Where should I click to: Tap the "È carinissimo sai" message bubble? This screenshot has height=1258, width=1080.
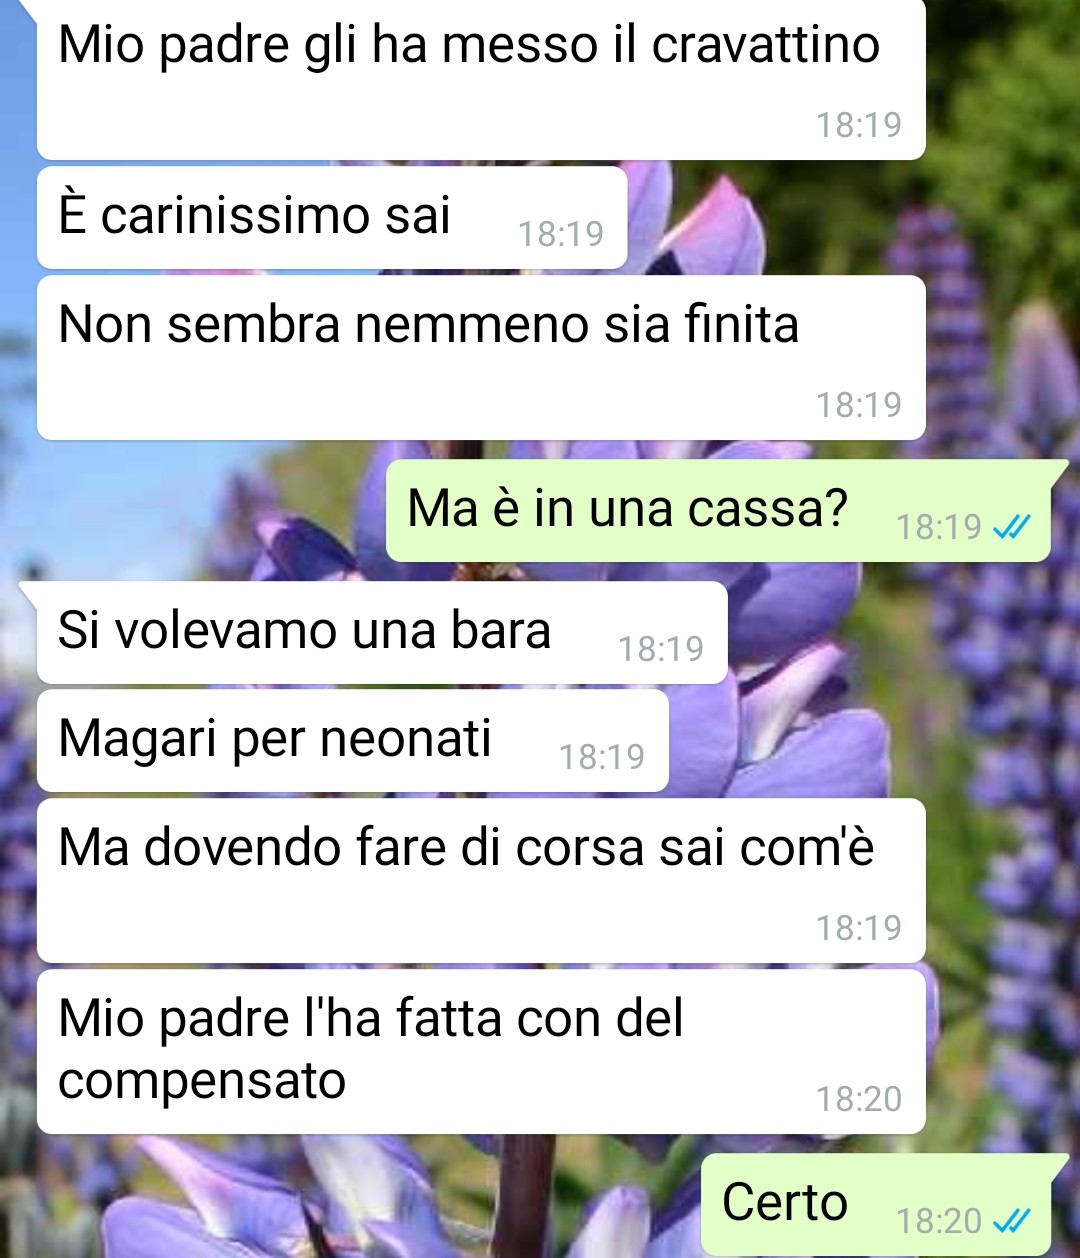click(332, 218)
